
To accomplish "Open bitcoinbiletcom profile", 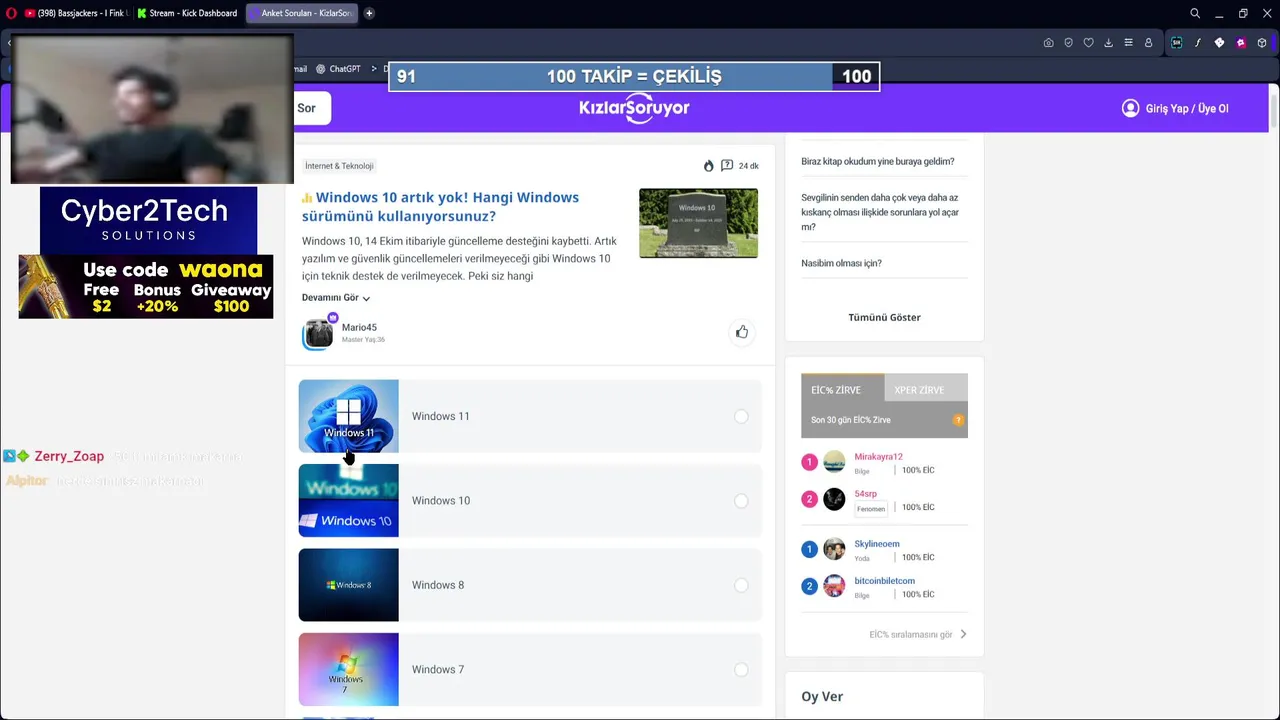I will (884, 581).
